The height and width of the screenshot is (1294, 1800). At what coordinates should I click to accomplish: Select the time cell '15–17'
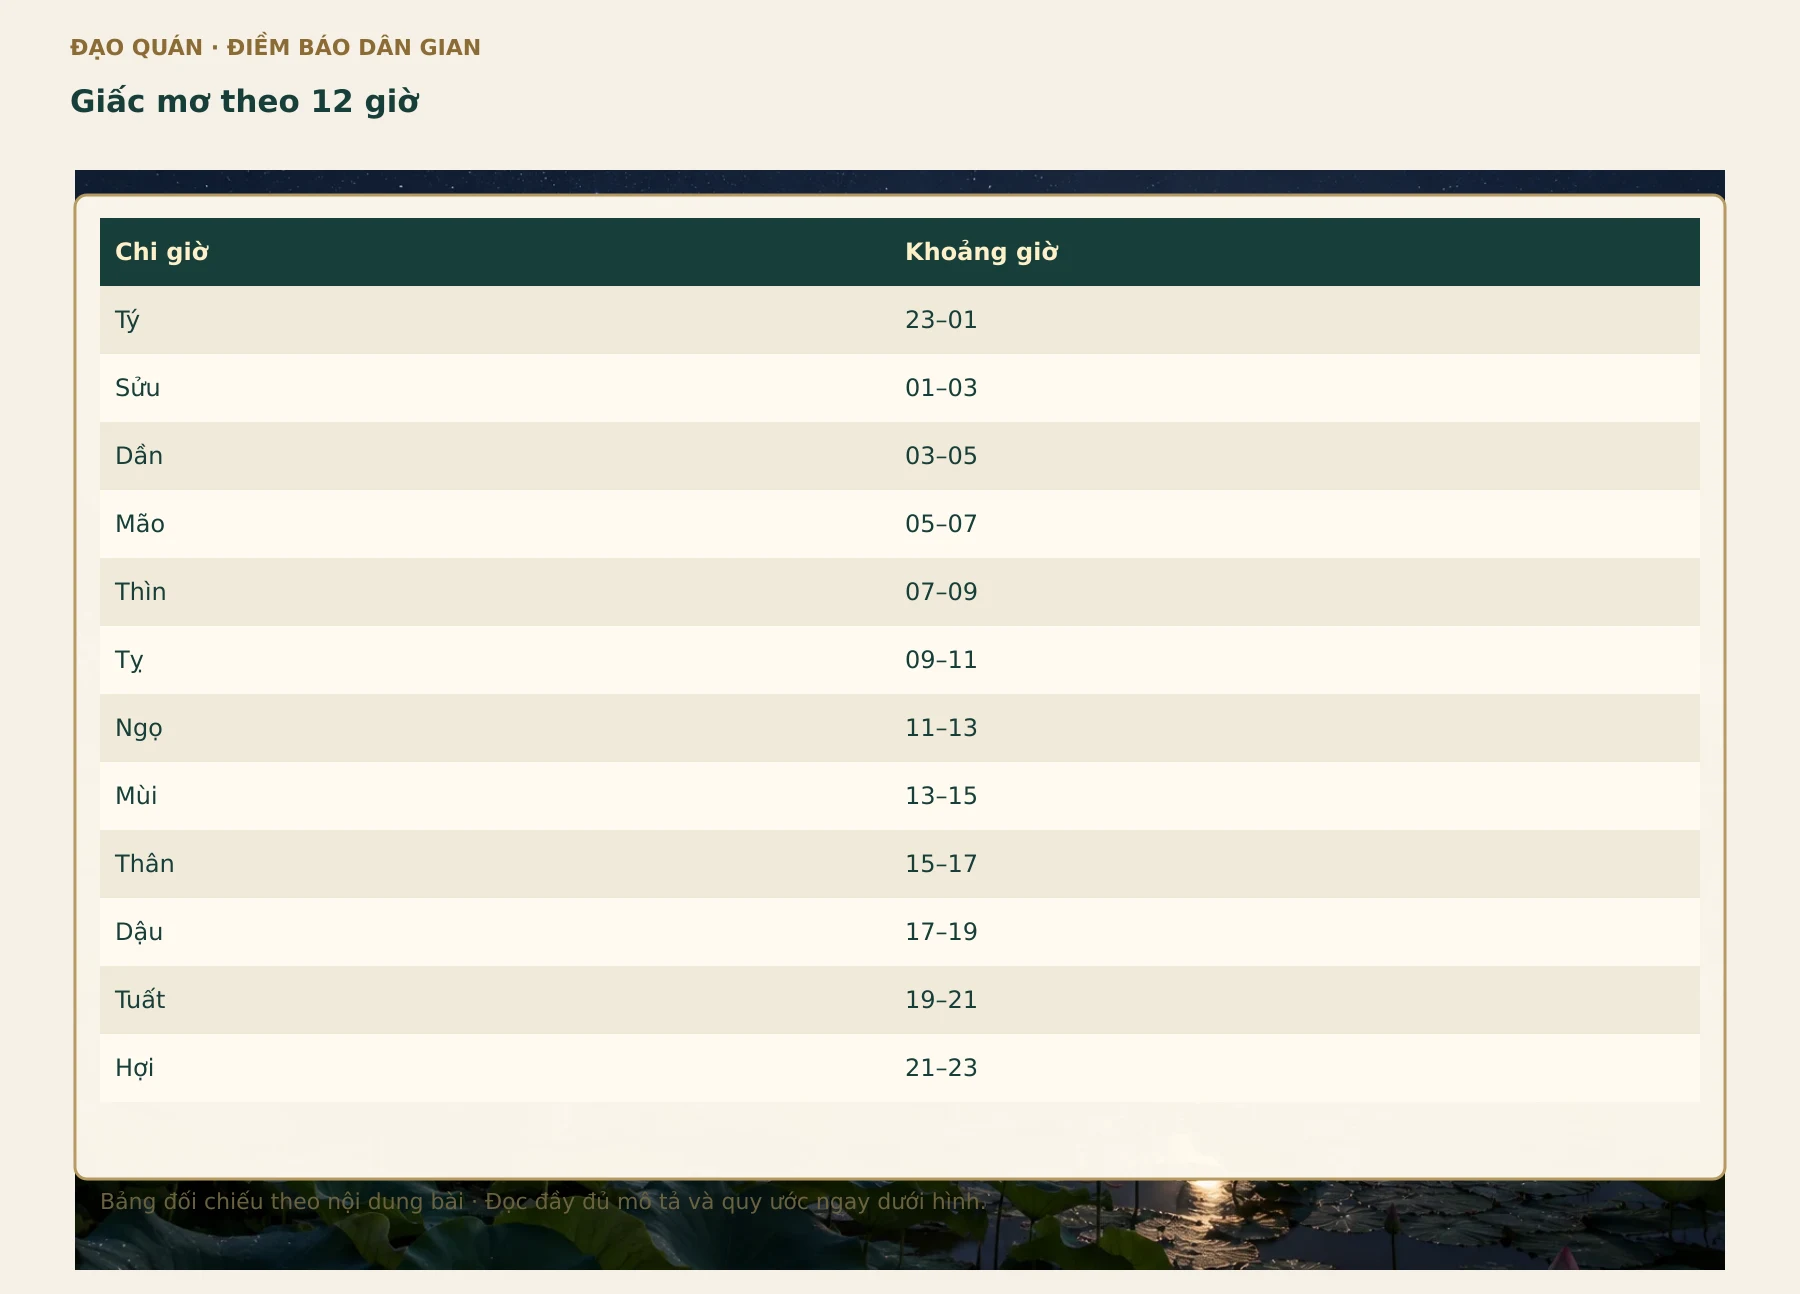tap(1295, 864)
